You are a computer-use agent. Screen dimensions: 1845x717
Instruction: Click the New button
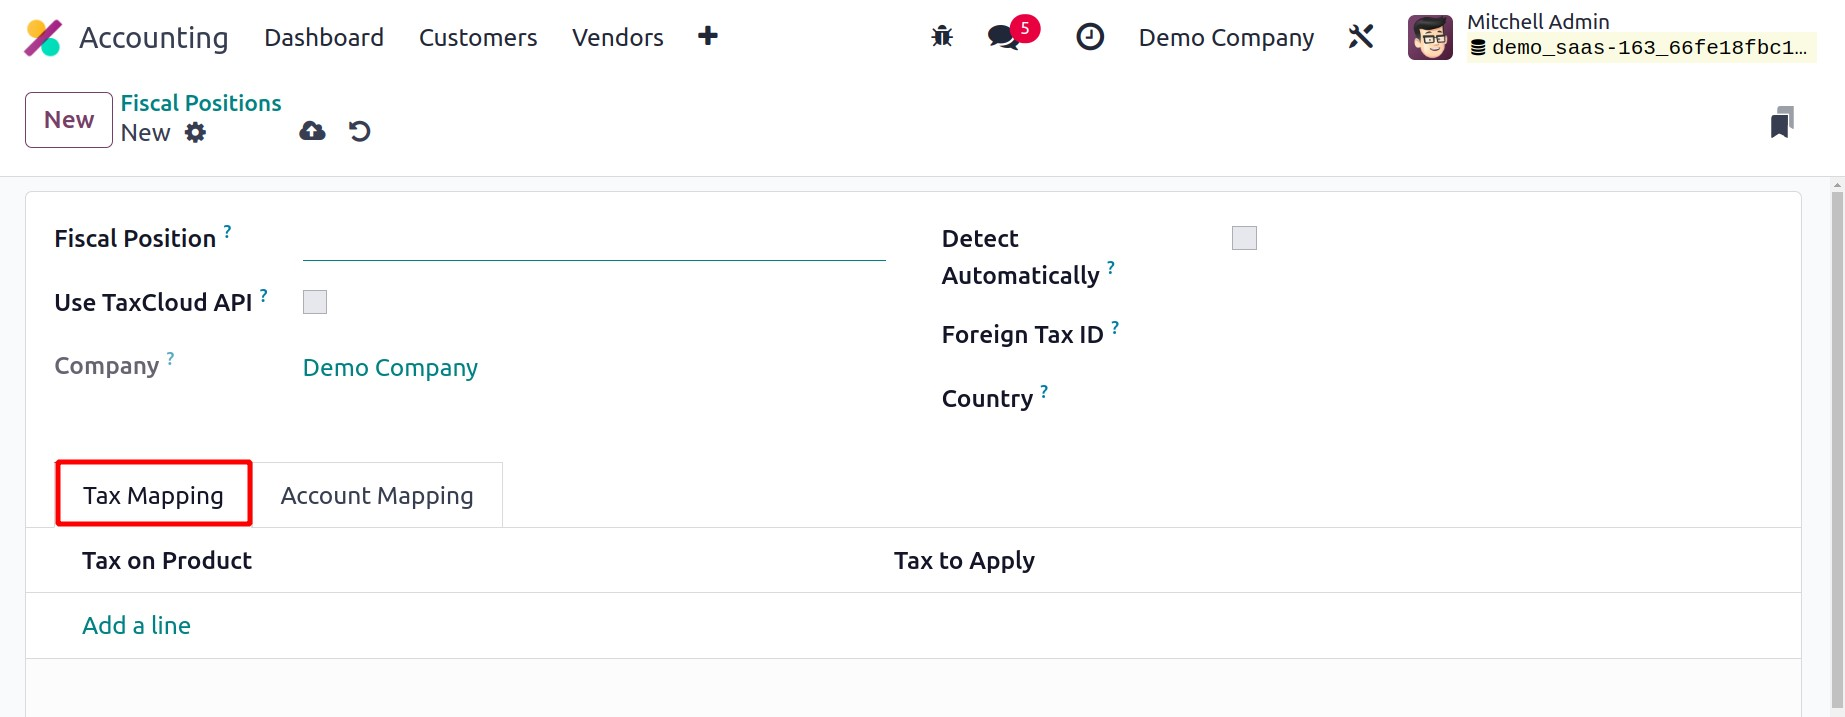click(69, 120)
